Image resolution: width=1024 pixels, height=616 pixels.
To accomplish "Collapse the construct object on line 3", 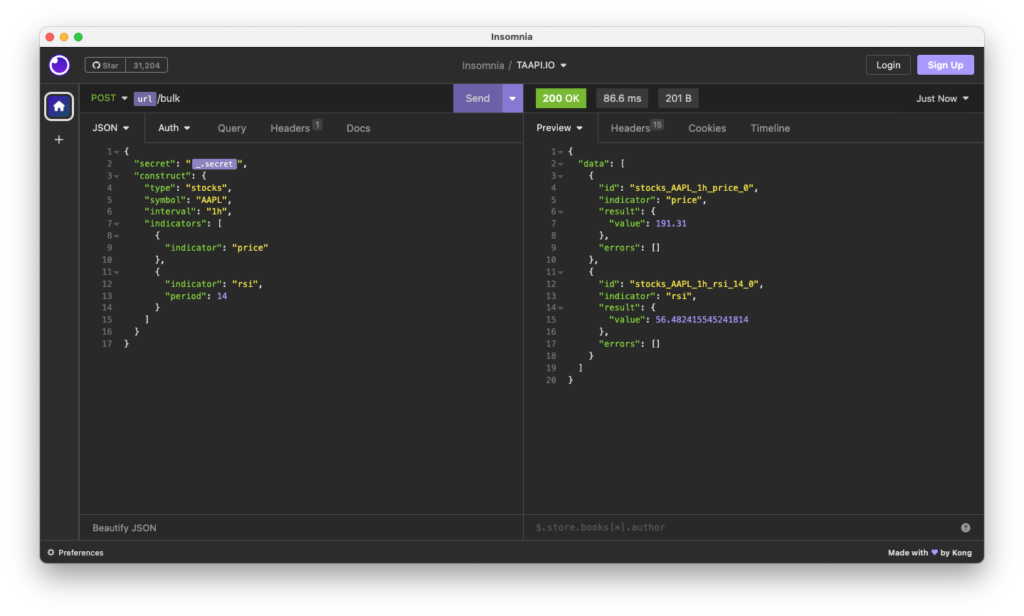I will click(118, 175).
